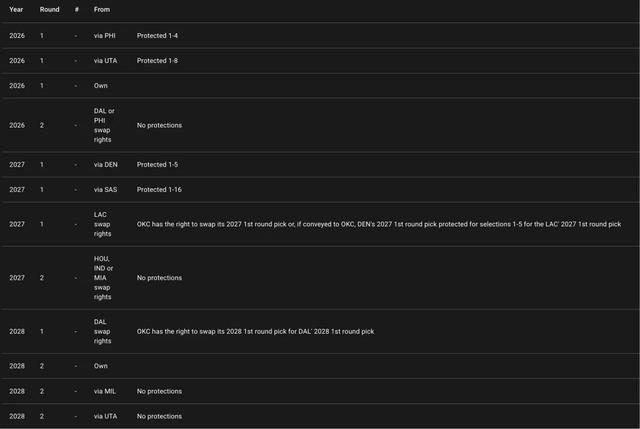
Task: Click the Protected 1-8 text
Action: (157, 61)
